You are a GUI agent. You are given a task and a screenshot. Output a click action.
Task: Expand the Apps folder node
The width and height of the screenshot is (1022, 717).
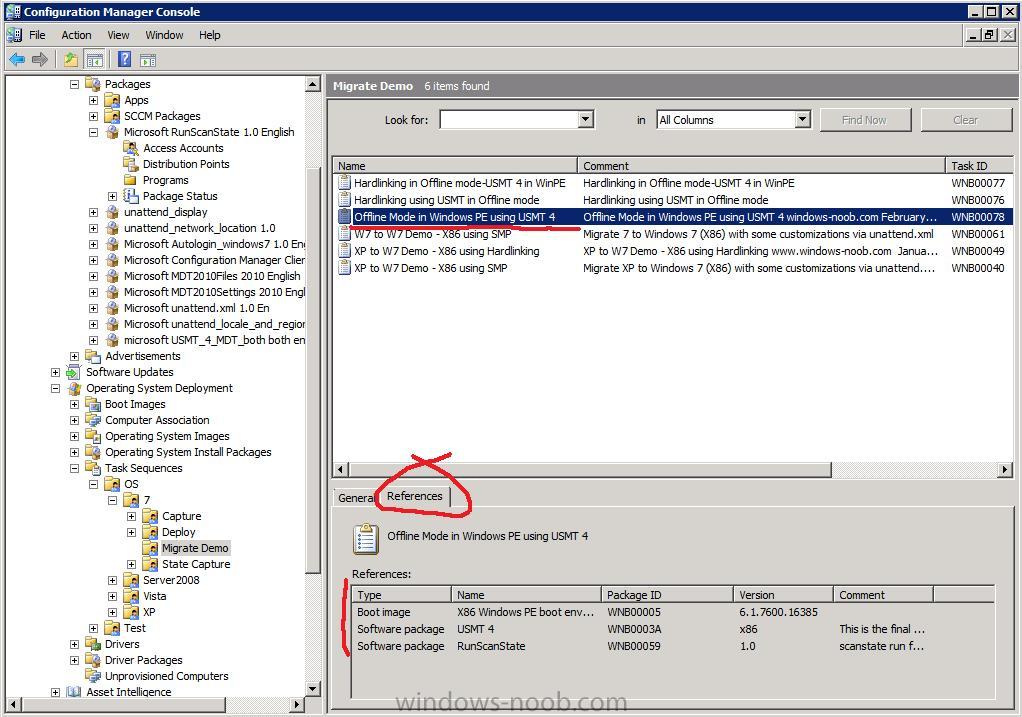[x=93, y=100]
